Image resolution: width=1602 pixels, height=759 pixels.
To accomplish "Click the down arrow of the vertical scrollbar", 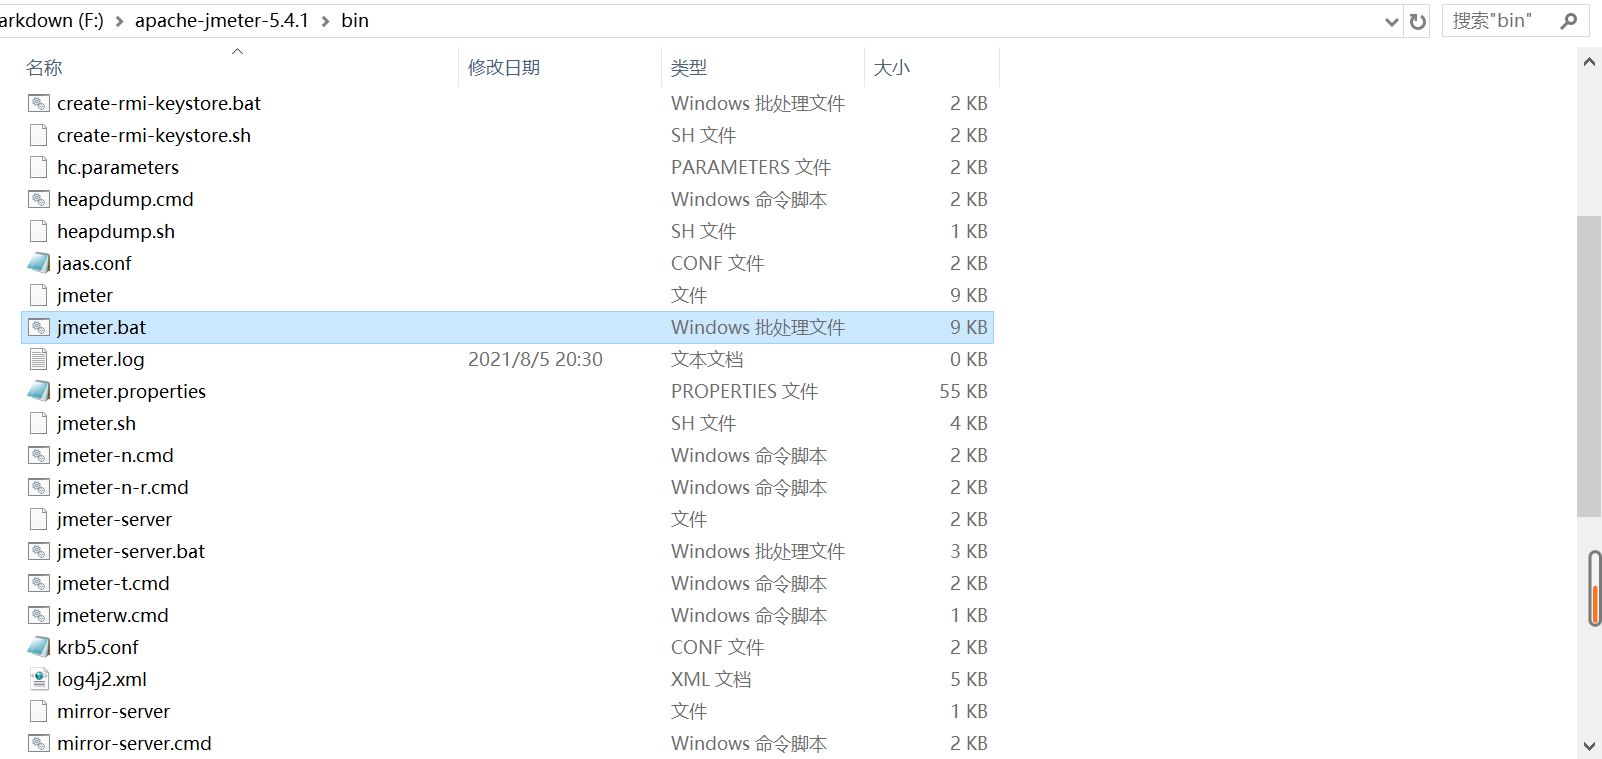I will (1589, 746).
